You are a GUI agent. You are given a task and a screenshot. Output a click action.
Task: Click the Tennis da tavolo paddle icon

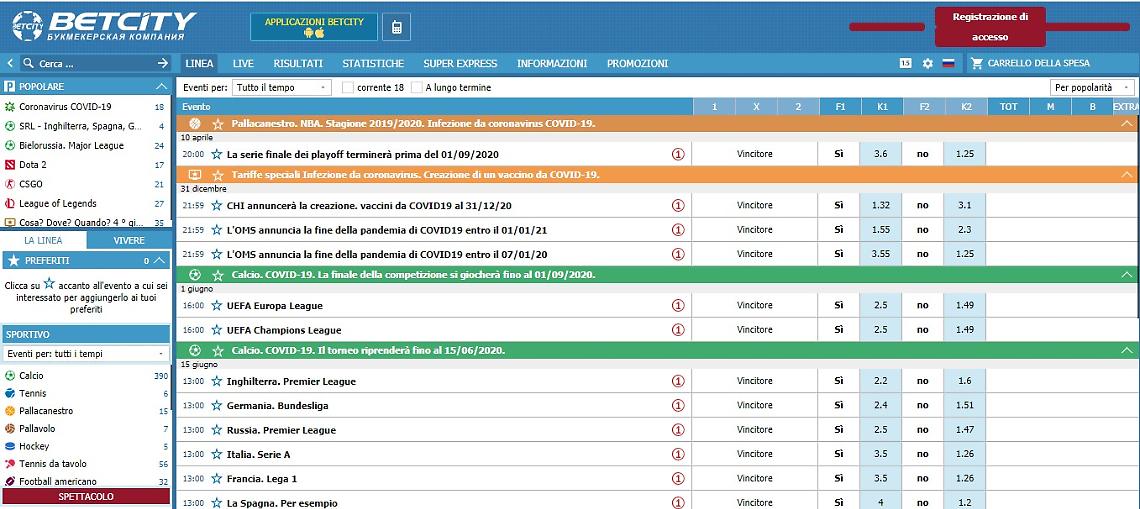(9, 464)
